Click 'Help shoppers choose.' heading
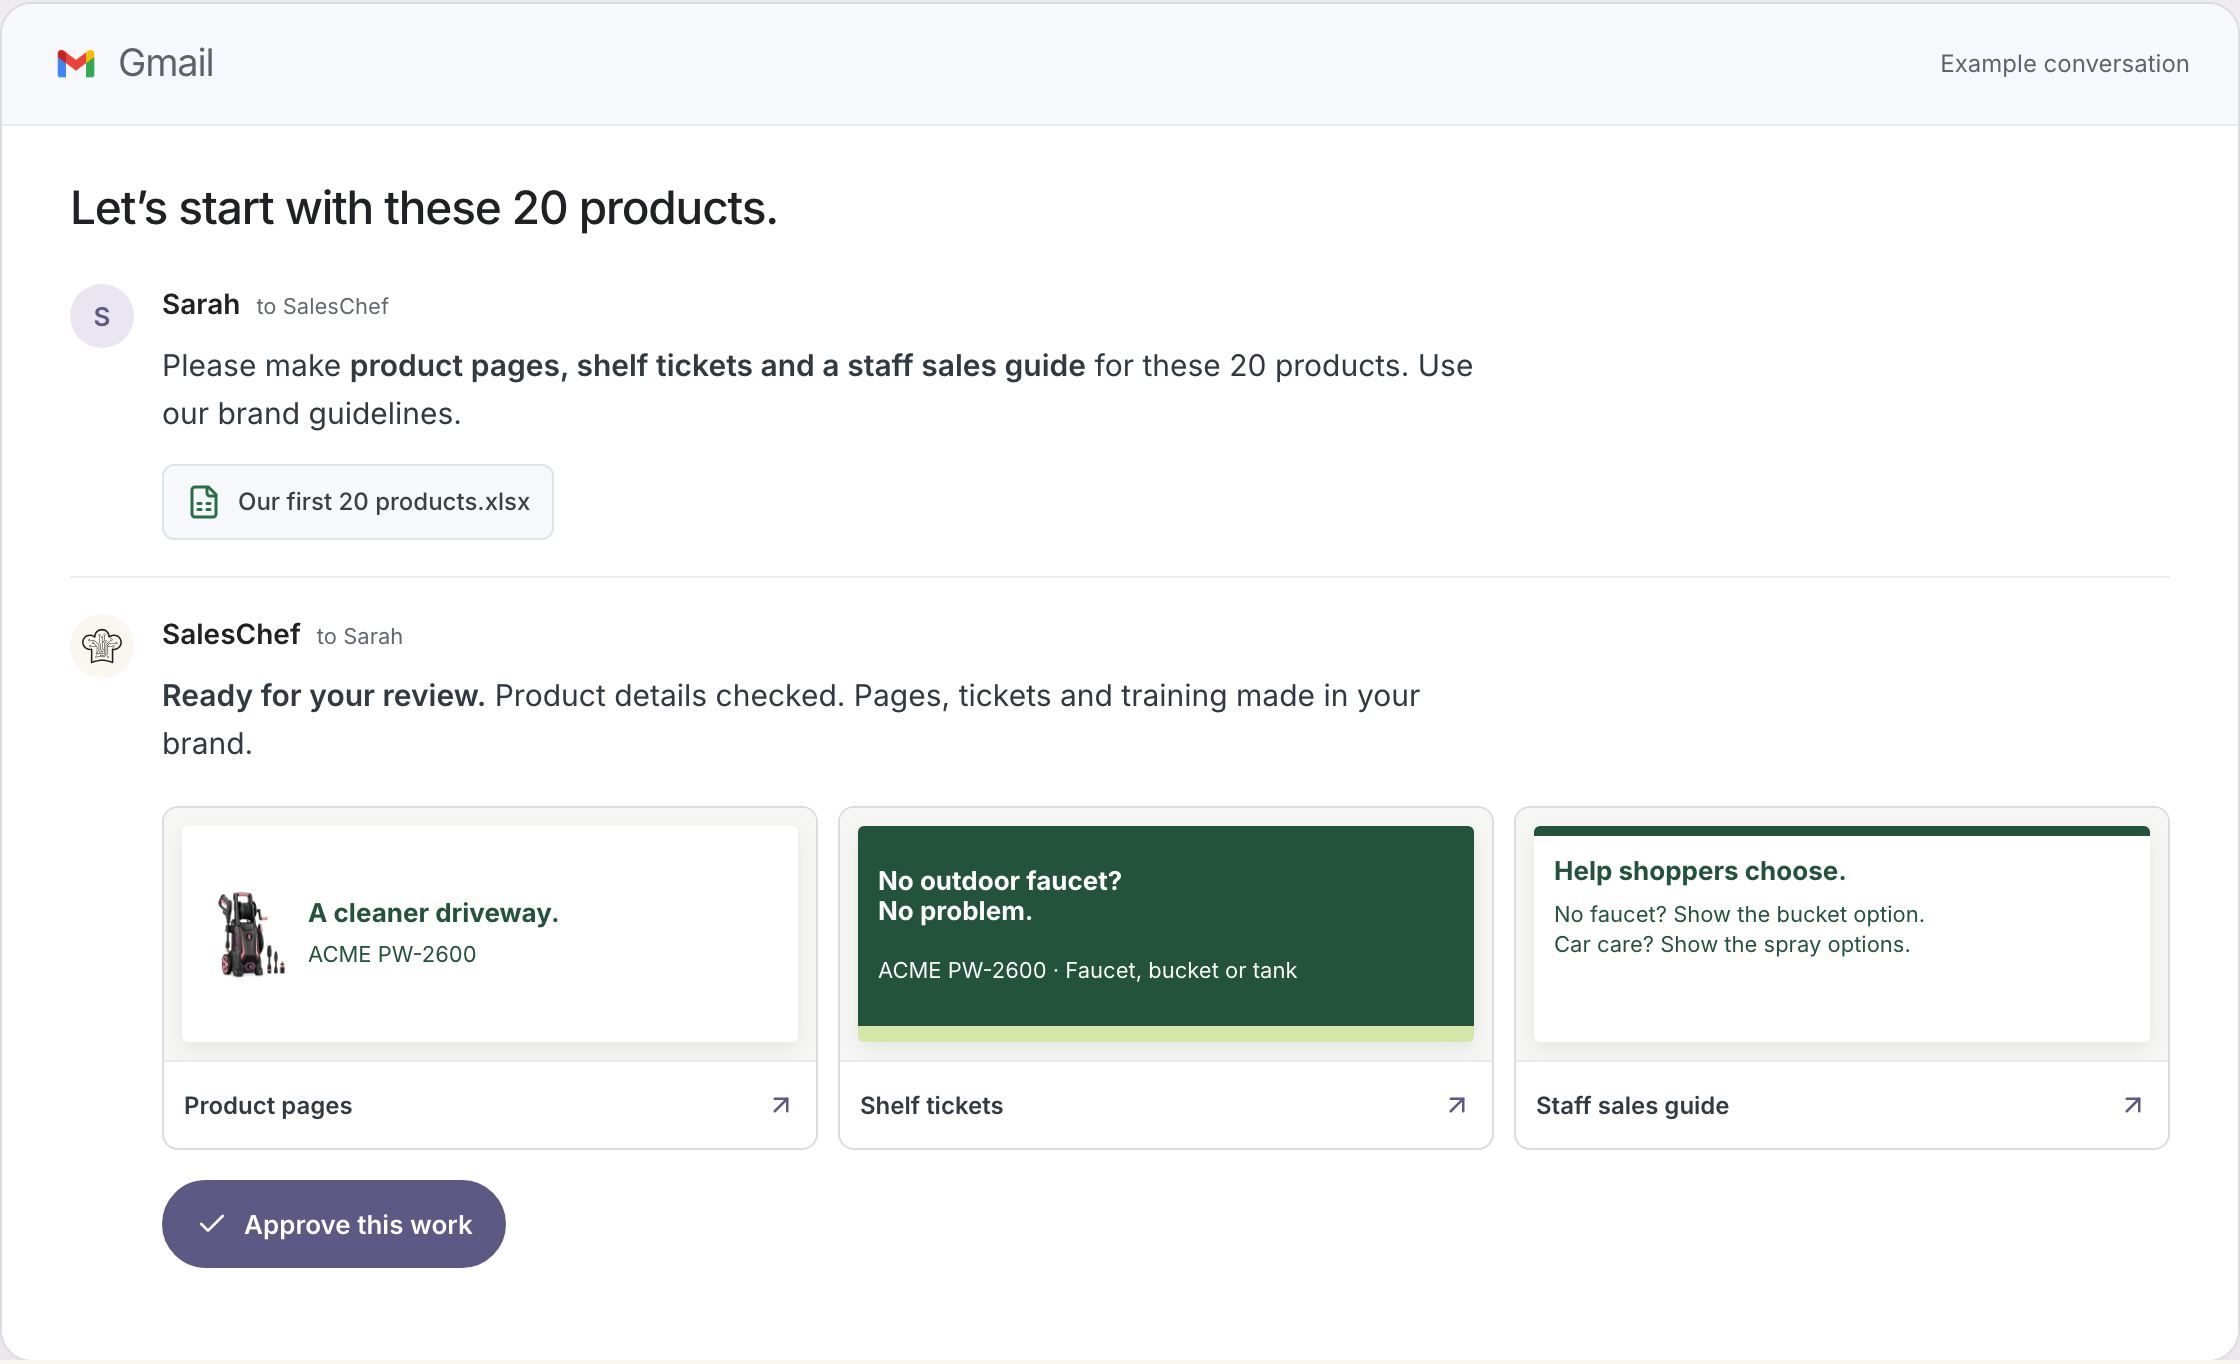 1700,871
